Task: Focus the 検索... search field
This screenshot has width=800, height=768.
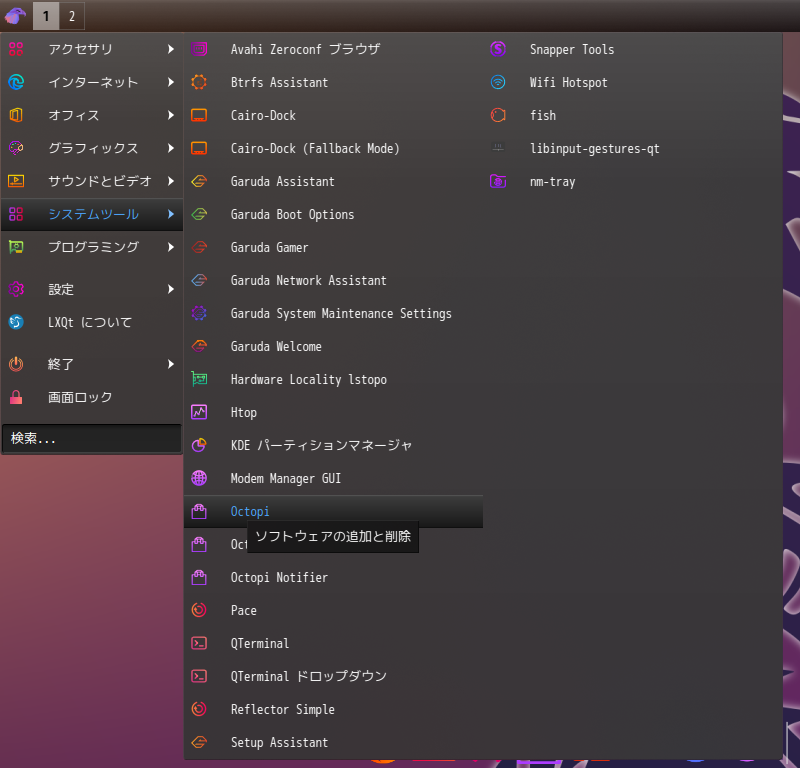Action: pyautogui.click(x=92, y=438)
